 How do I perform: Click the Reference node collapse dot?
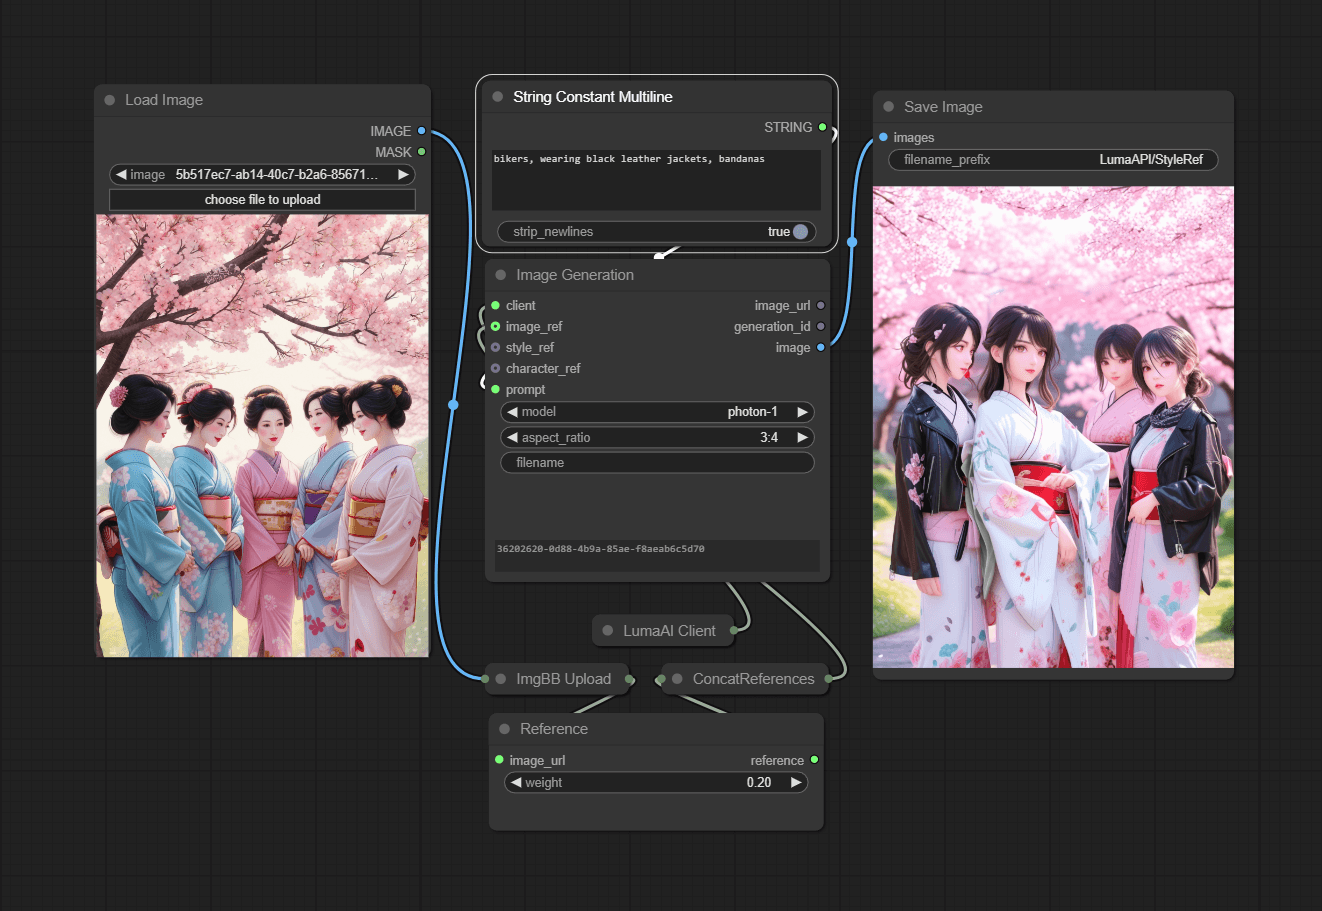pyautogui.click(x=505, y=729)
